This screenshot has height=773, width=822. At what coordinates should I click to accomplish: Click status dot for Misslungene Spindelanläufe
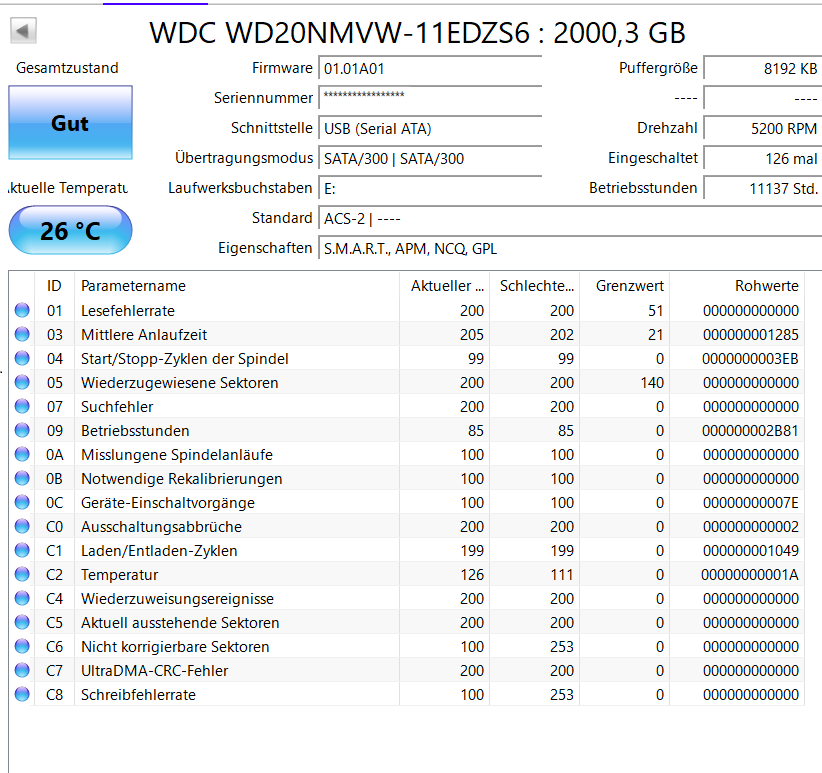pyautogui.click(x=22, y=454)
